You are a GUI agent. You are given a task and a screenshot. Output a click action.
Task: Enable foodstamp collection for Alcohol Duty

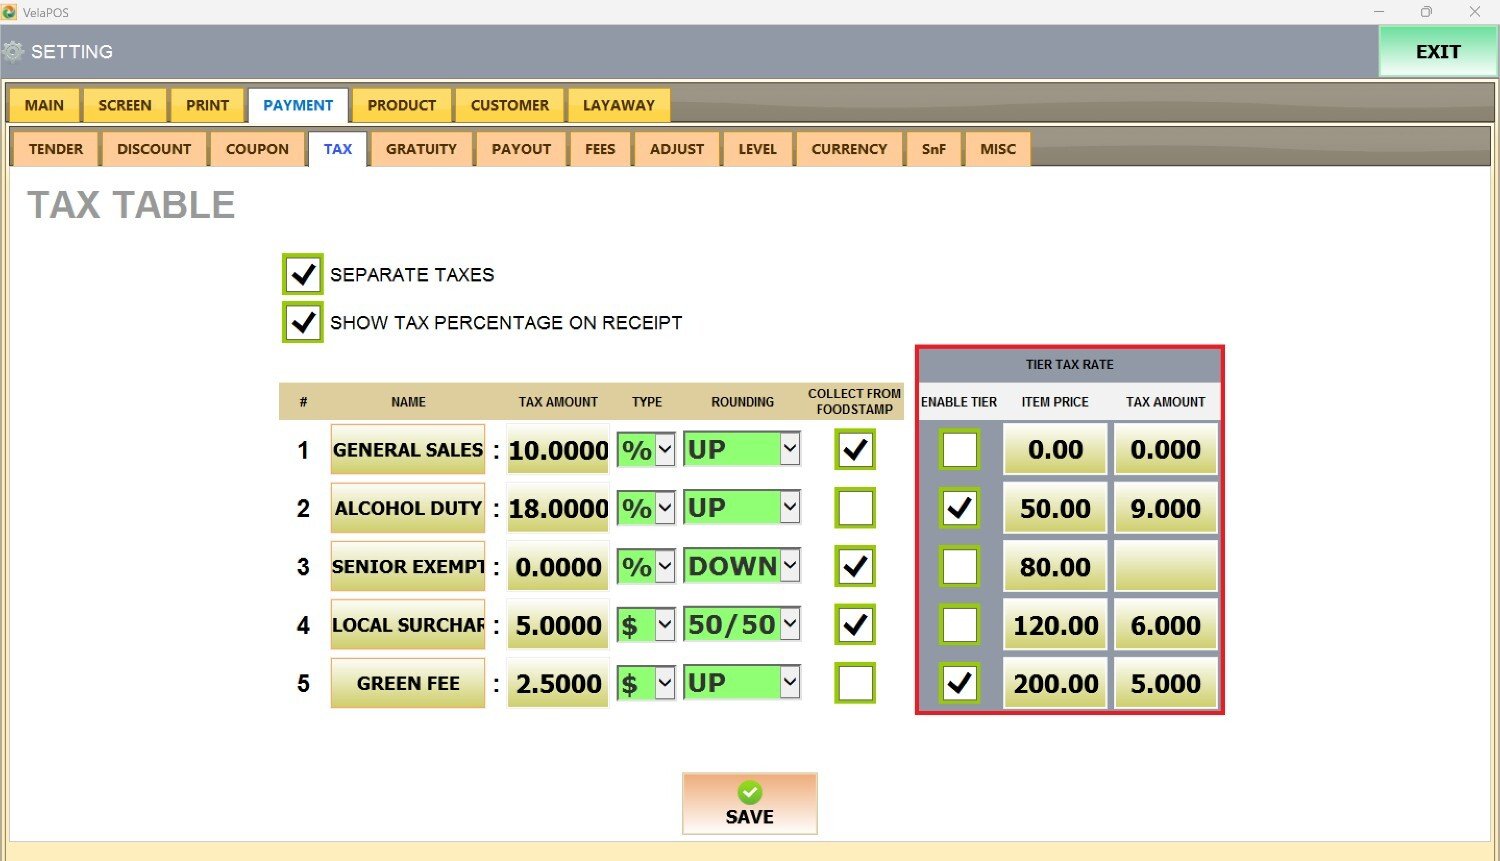click(x=855, y=508)
